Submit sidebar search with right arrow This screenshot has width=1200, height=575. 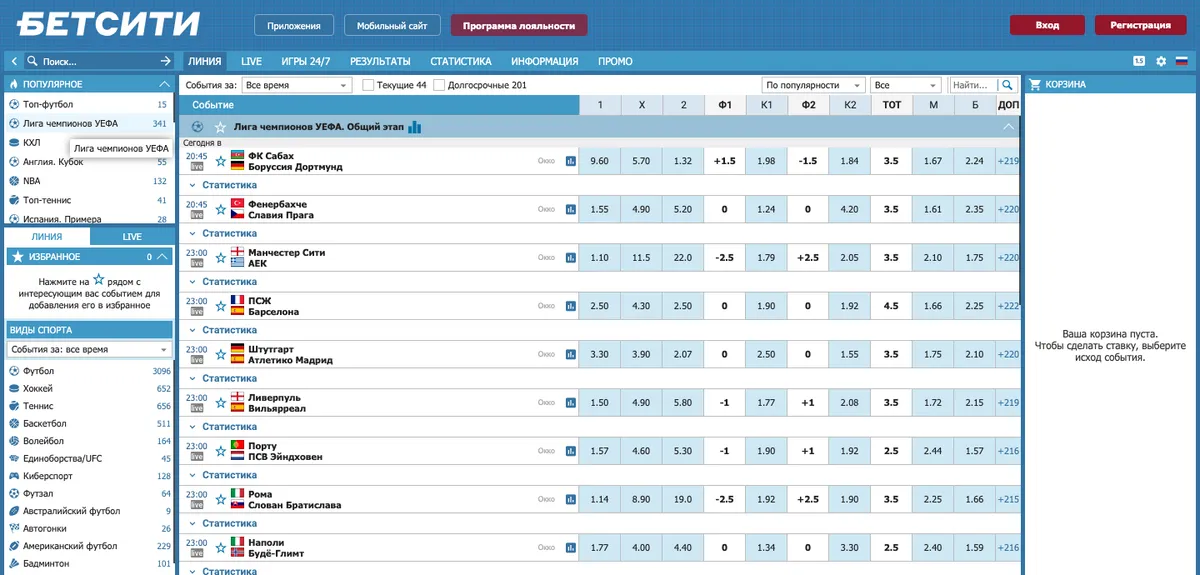pyautogui.click(x=166, y=61)
